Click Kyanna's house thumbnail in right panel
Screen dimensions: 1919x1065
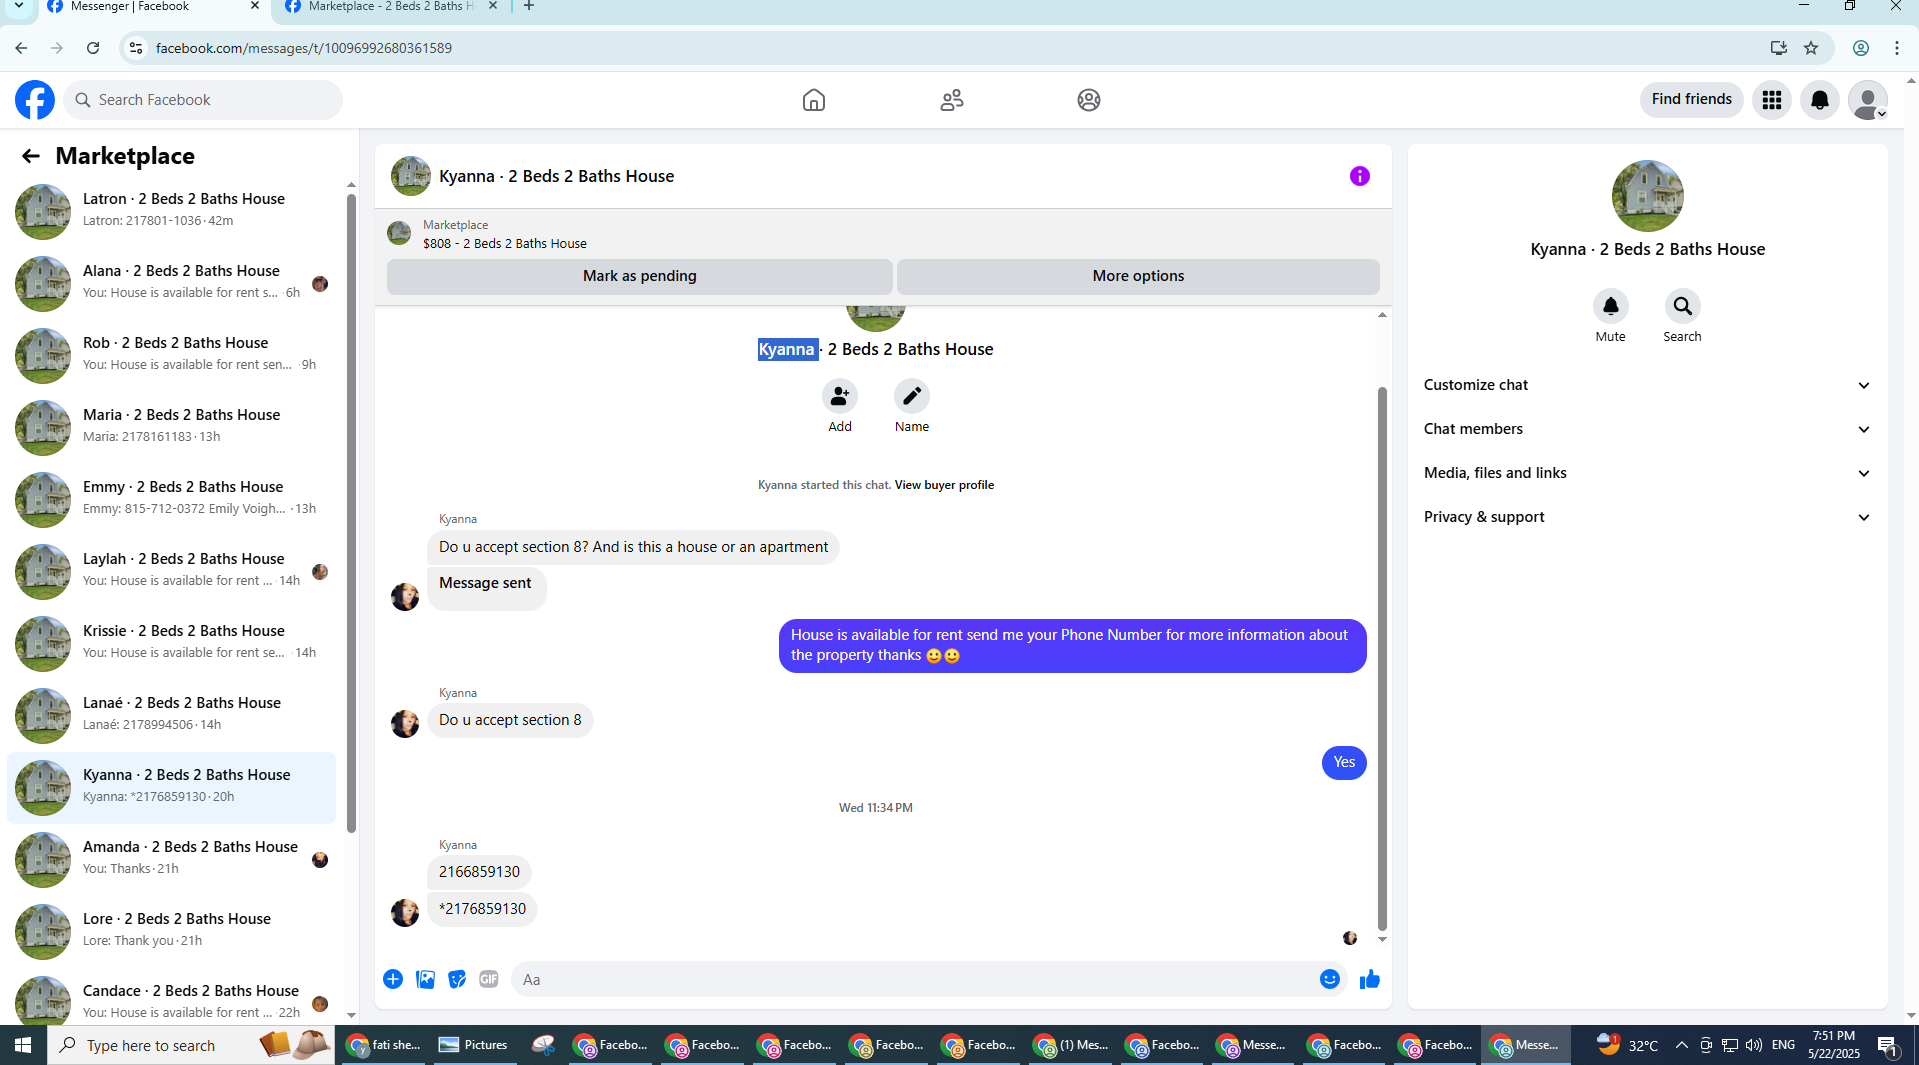pos(1648,196)
